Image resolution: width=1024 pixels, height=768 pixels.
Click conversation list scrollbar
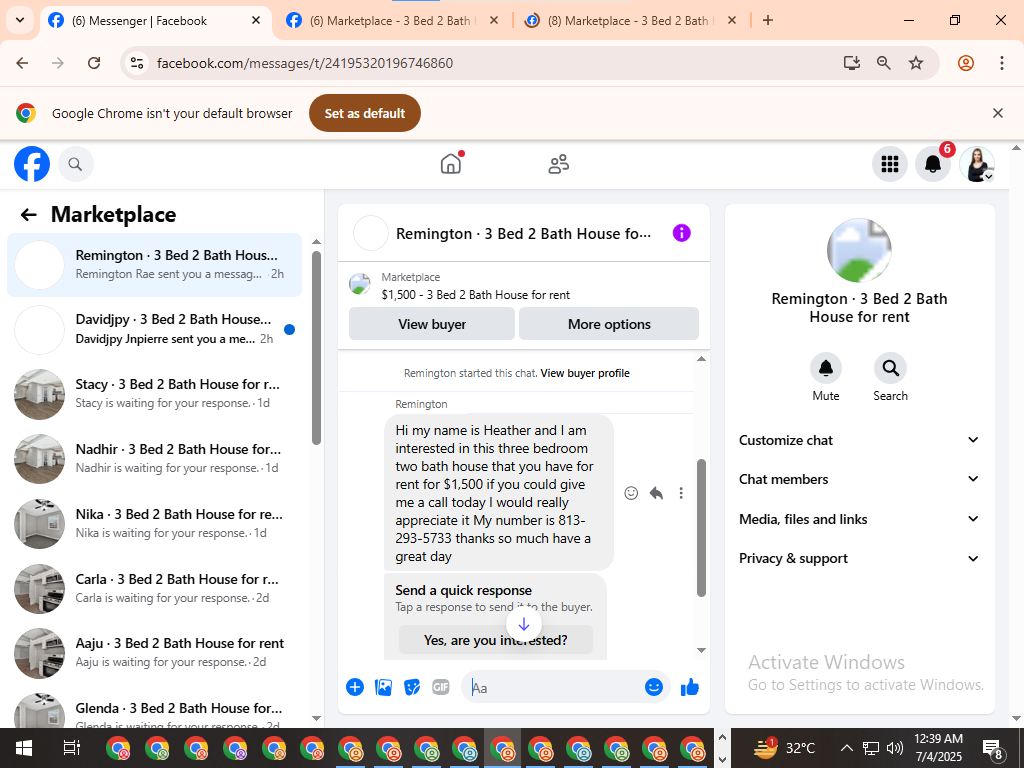[316, 347]
